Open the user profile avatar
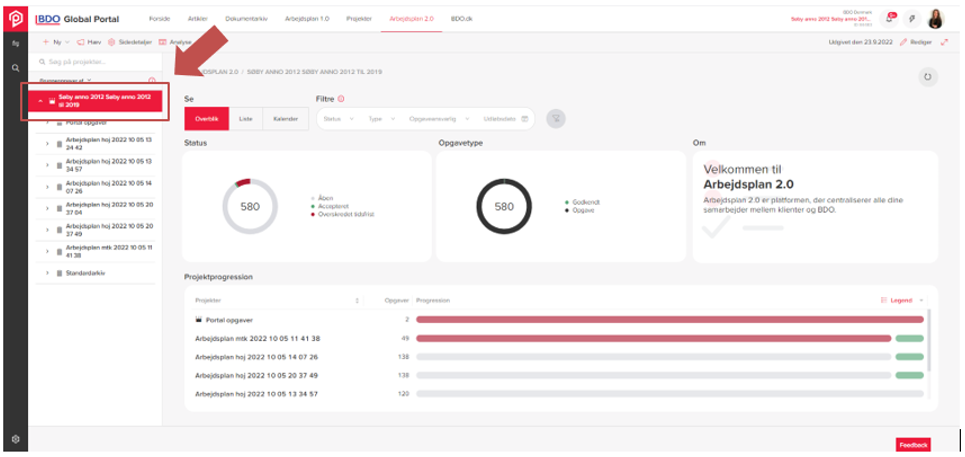The height and width of the screenshot is (457, 965). tap(935, 18)
